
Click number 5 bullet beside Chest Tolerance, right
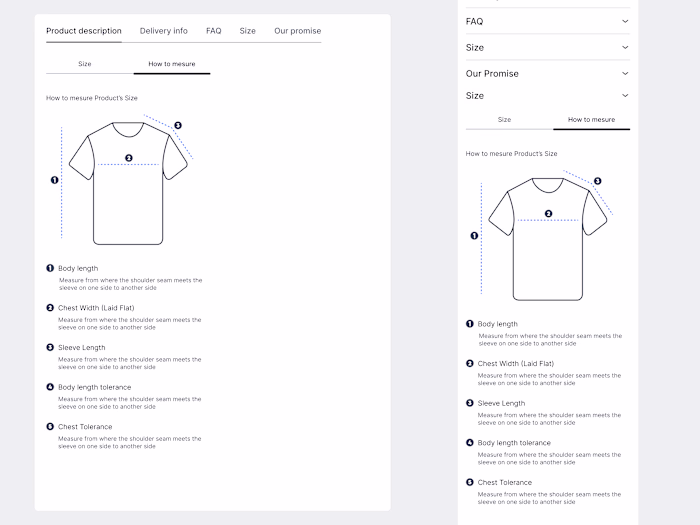tap(470, 482)
